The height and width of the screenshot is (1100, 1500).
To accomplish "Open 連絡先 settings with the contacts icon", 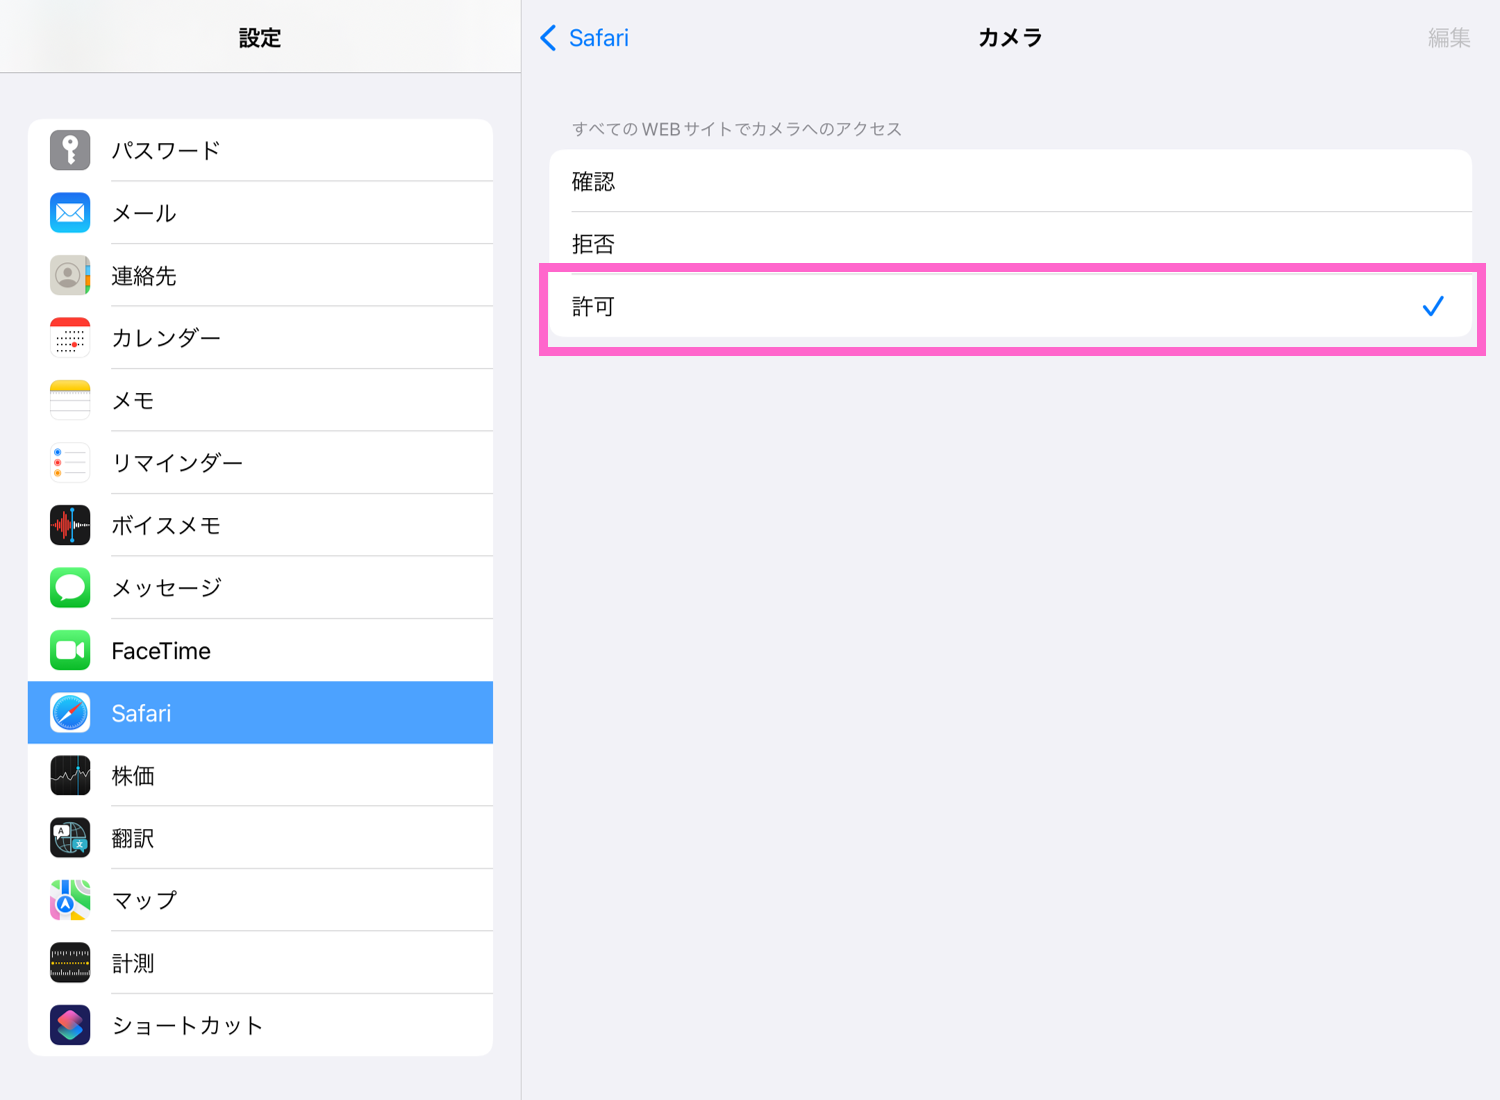I will [69, 275].
